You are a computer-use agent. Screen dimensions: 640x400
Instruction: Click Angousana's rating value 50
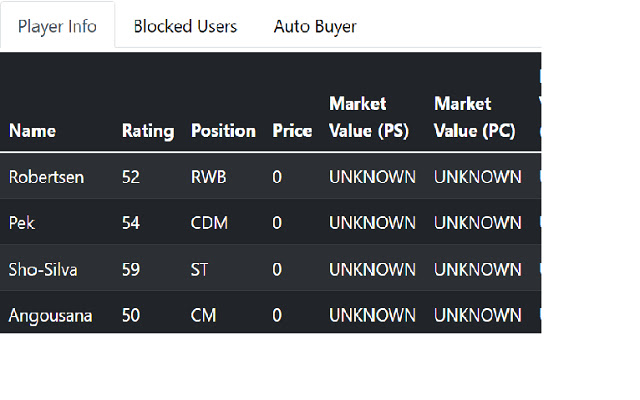tap(131, 316)
